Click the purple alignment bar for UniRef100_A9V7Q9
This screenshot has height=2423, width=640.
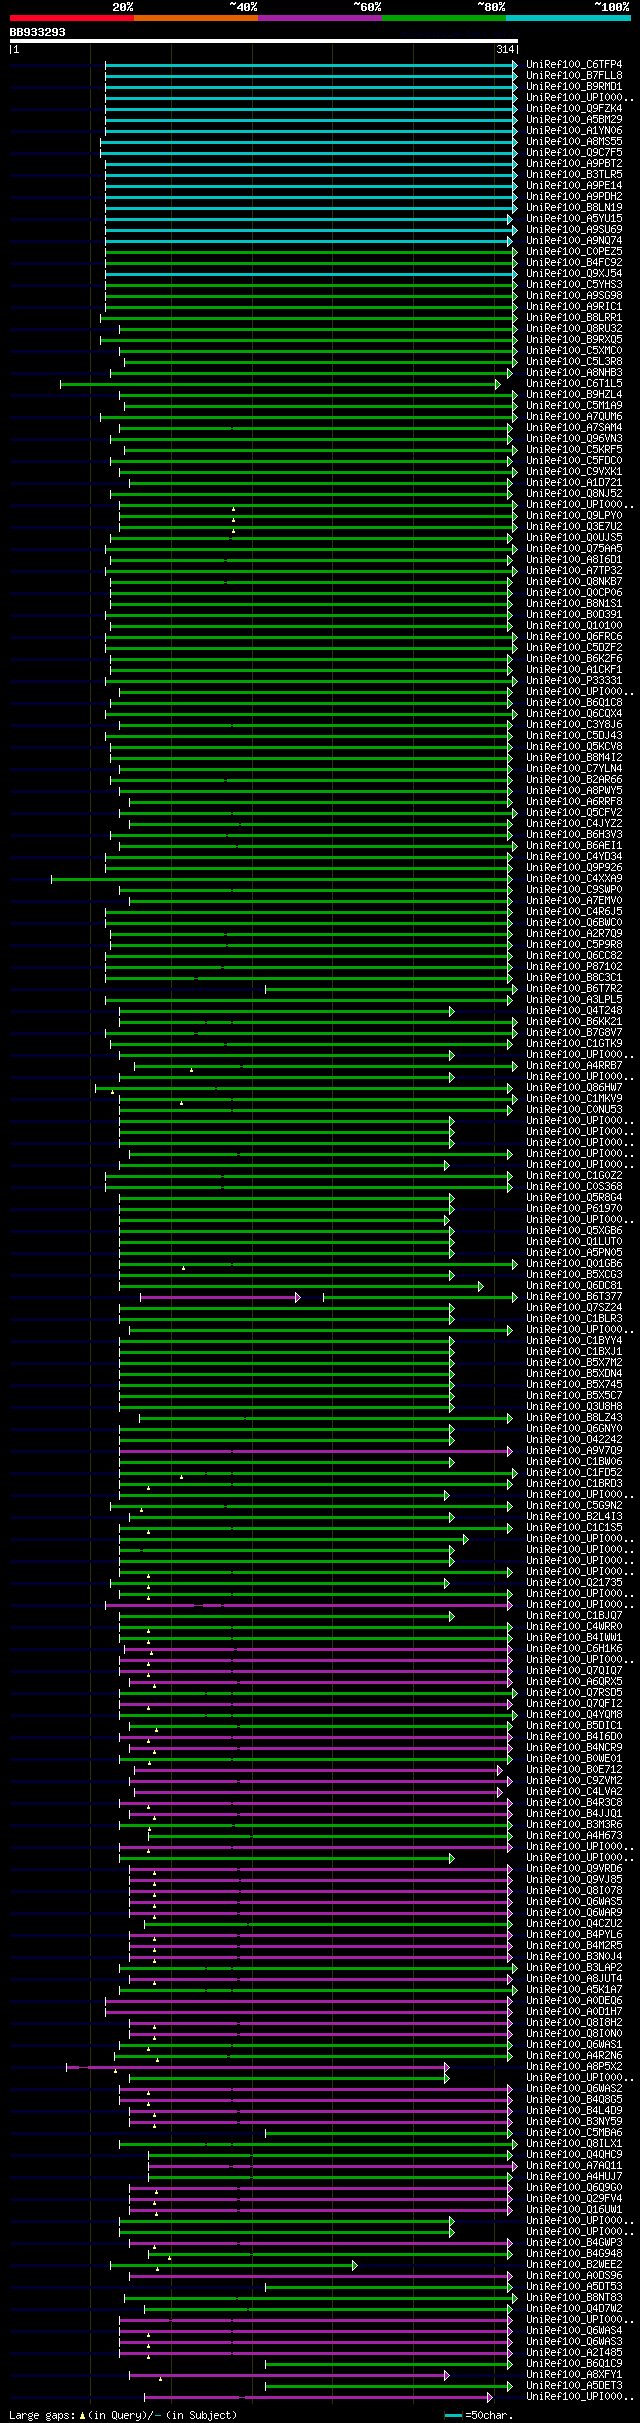[316, 1451]
